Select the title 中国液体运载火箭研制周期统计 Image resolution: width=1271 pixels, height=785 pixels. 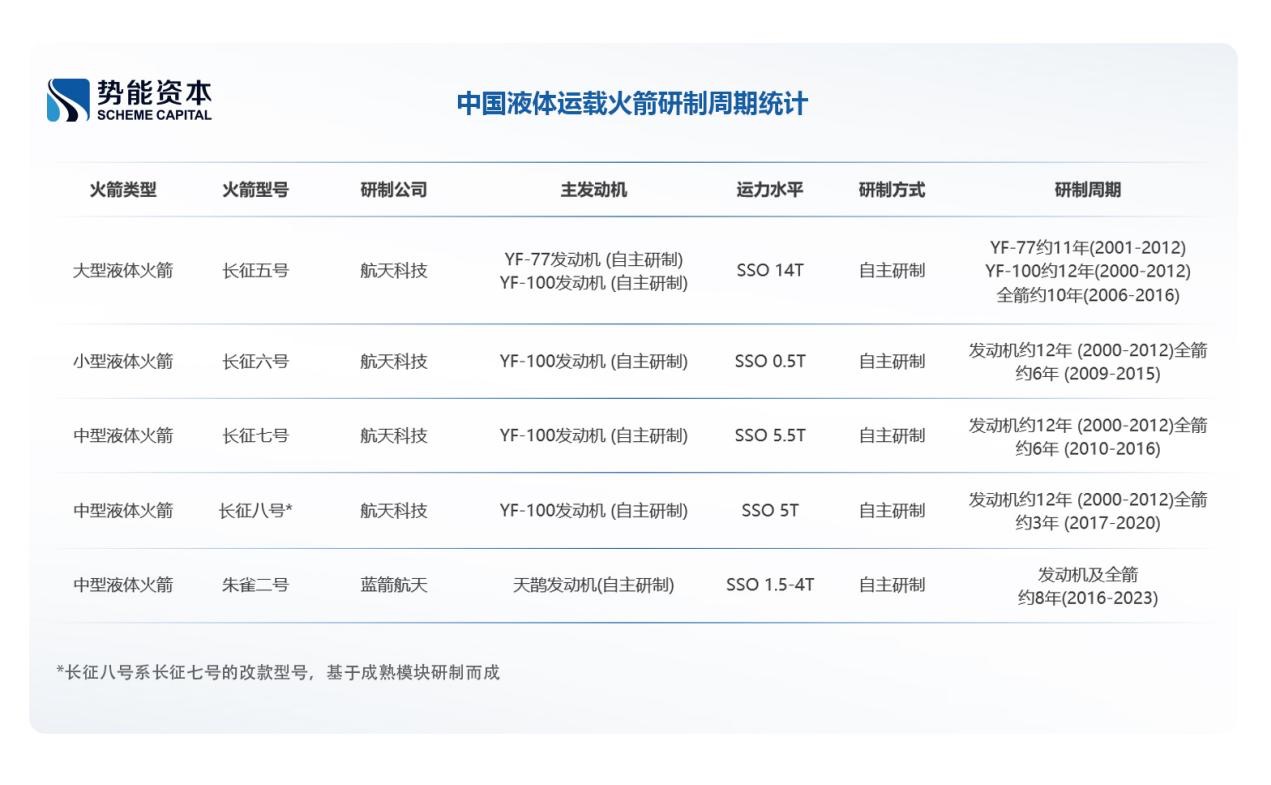click(x=632, y=104)
